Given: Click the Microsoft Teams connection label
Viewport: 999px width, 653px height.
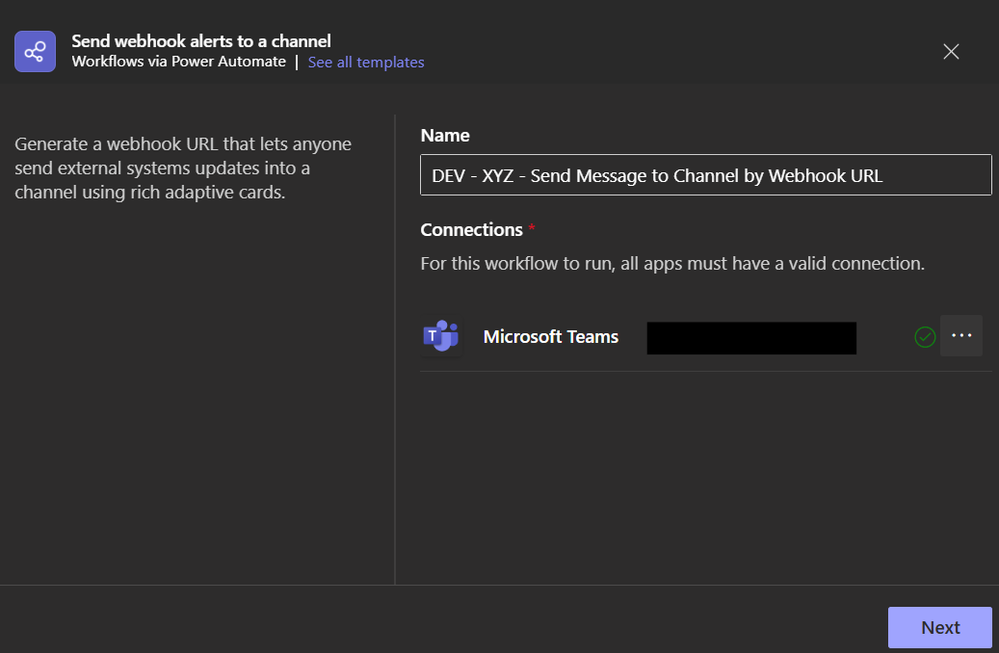Looking at the screenshot, I should point(550,336).
